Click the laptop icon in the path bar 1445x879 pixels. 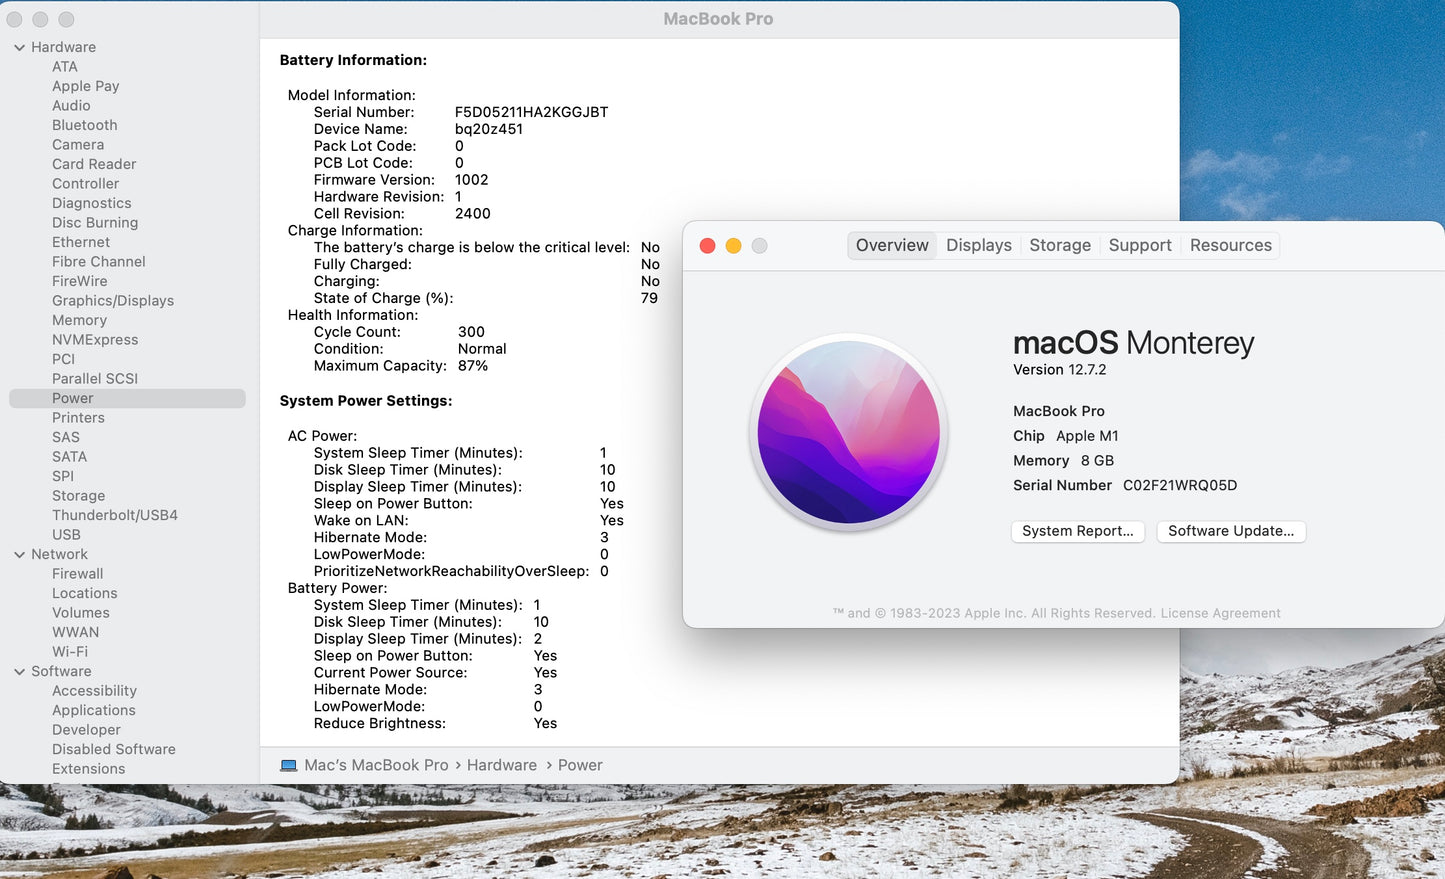tap(289, 766)
